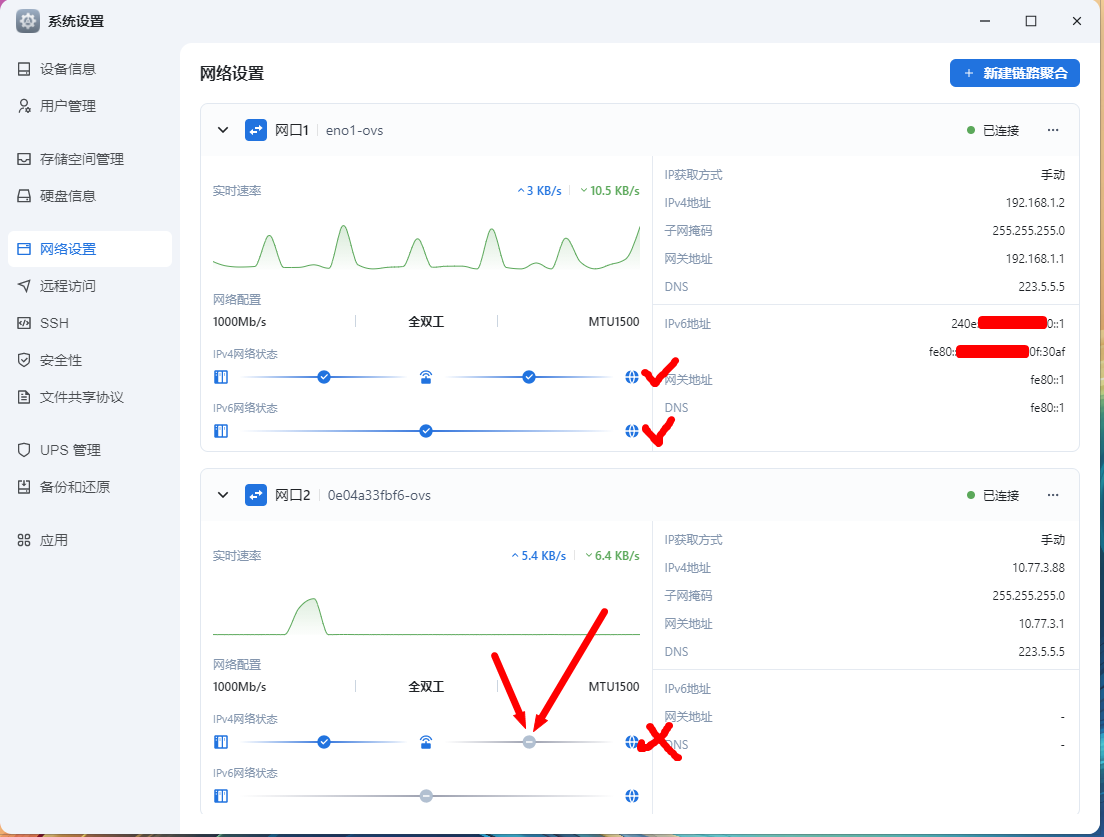1104x837 pixels.
Task: Click the 应用 grid icon
Action: point(24,540)
